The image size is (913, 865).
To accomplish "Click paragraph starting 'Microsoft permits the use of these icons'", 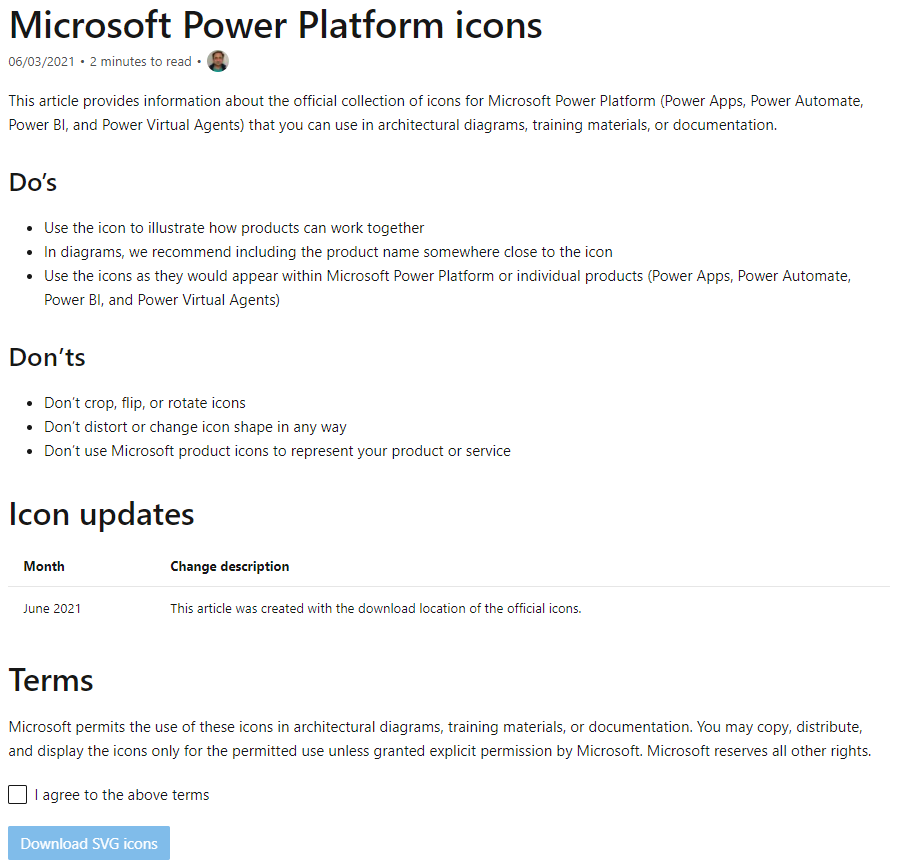I will [x=440, y=739].
